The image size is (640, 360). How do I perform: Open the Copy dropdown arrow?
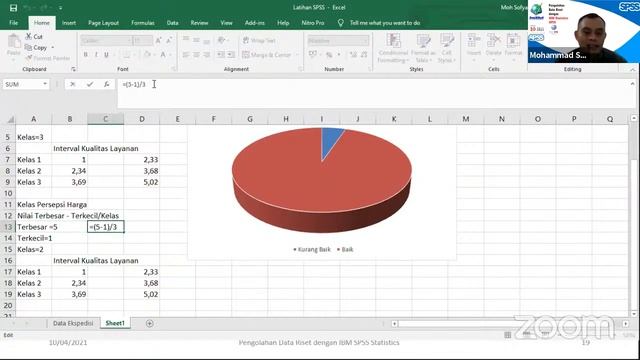click(53, 48)
